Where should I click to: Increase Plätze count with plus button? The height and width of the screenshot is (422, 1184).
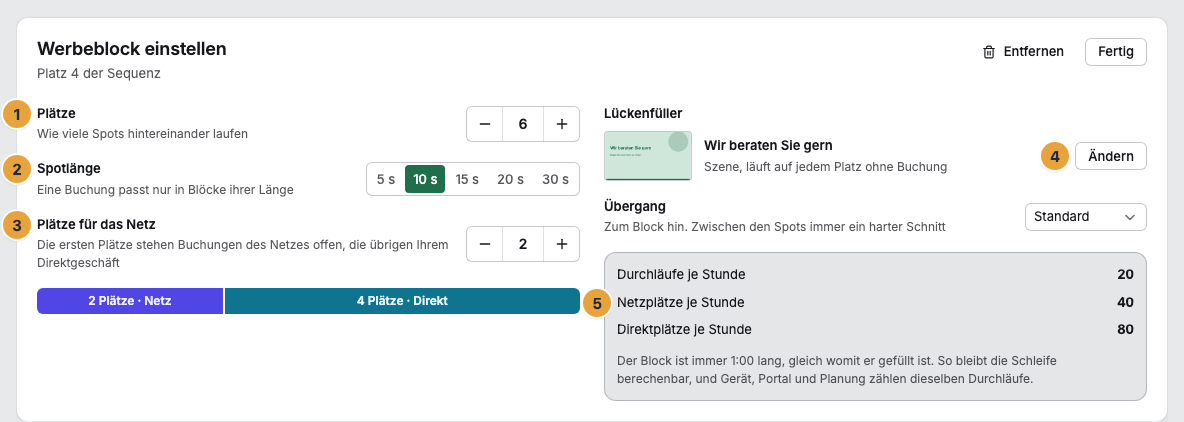pos(561,124)
